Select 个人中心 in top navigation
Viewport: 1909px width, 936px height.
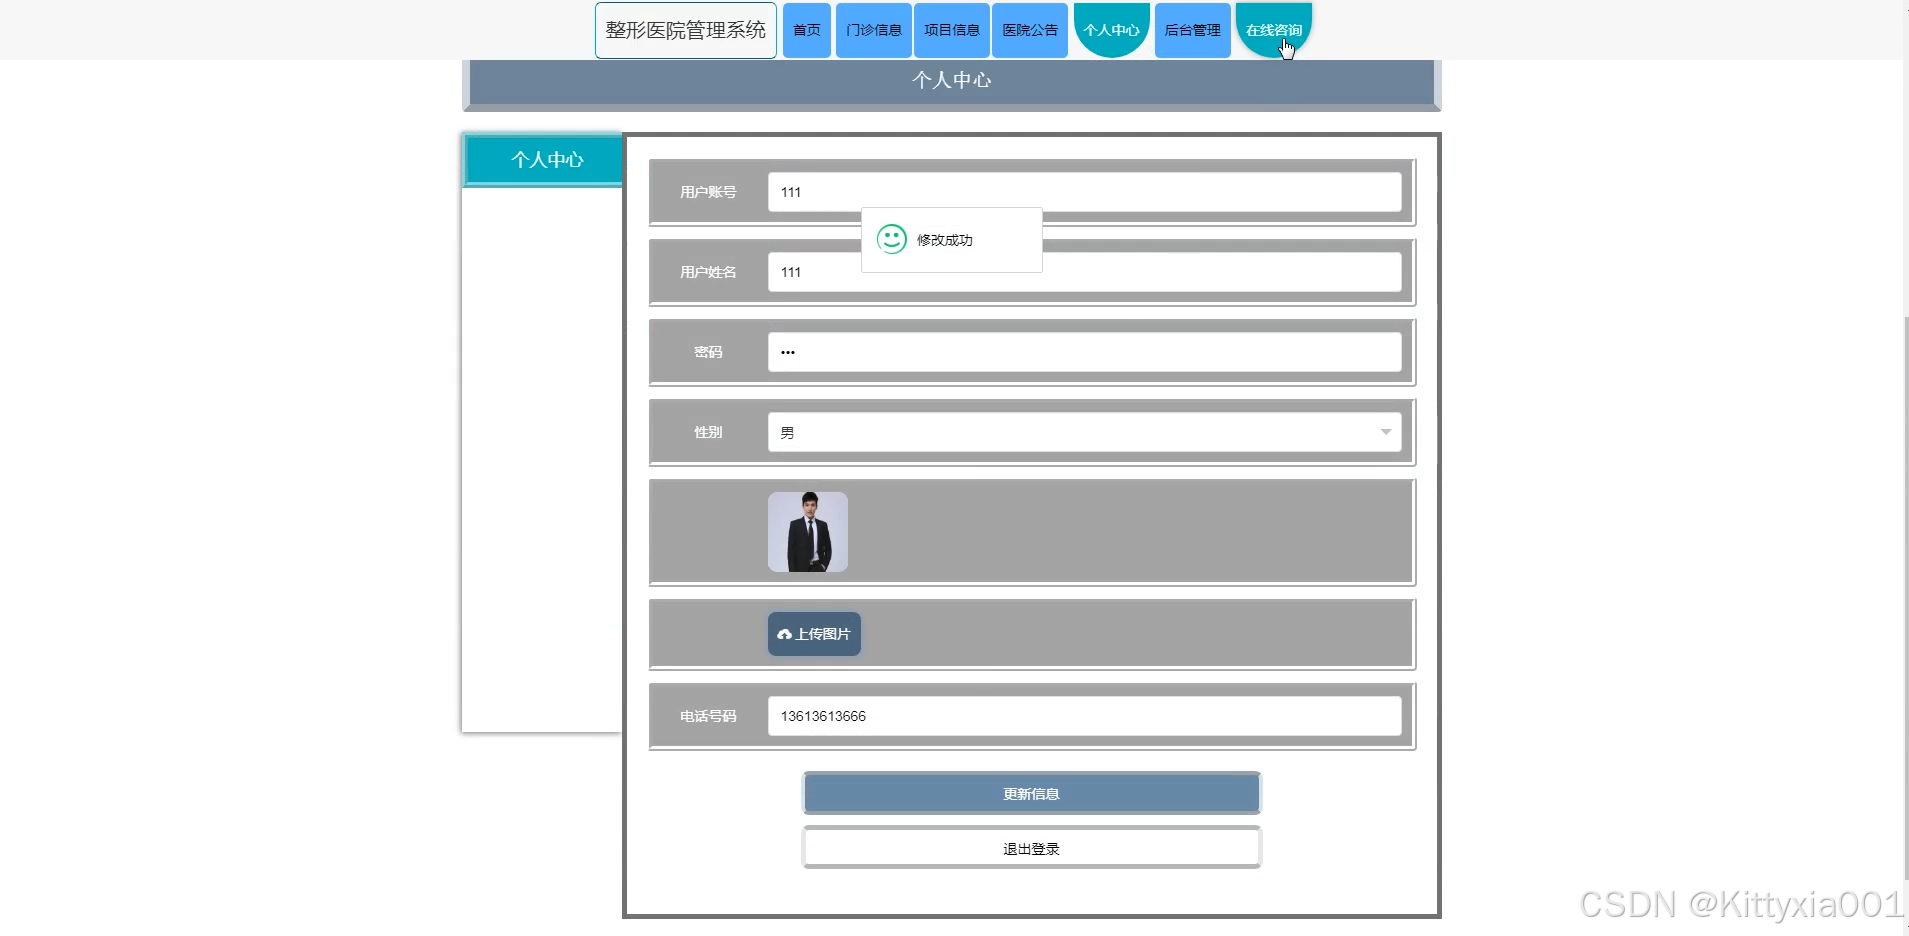[1111, 30]
